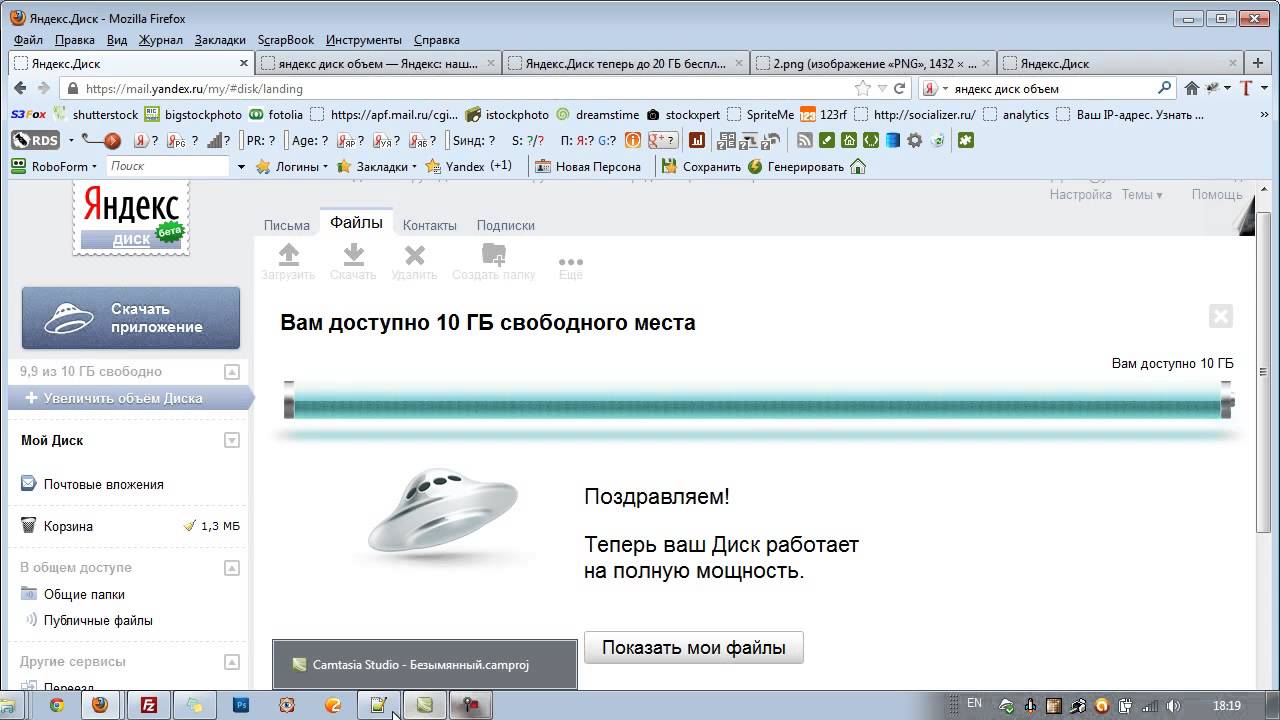Click the gear icon in RDS bar

[x=914, y=140]
